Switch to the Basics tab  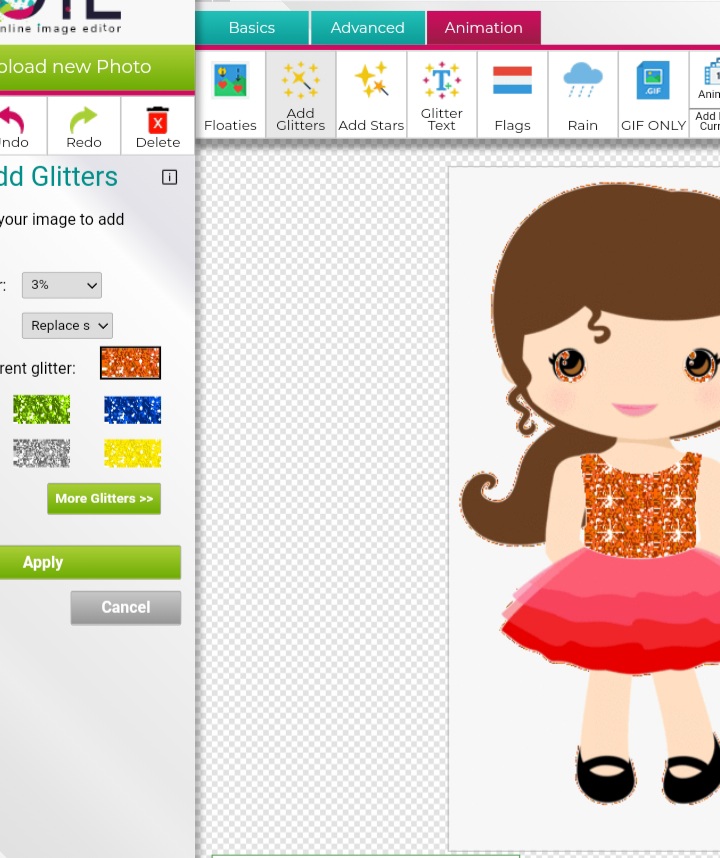pyautogui.click(x=252, y=28)
